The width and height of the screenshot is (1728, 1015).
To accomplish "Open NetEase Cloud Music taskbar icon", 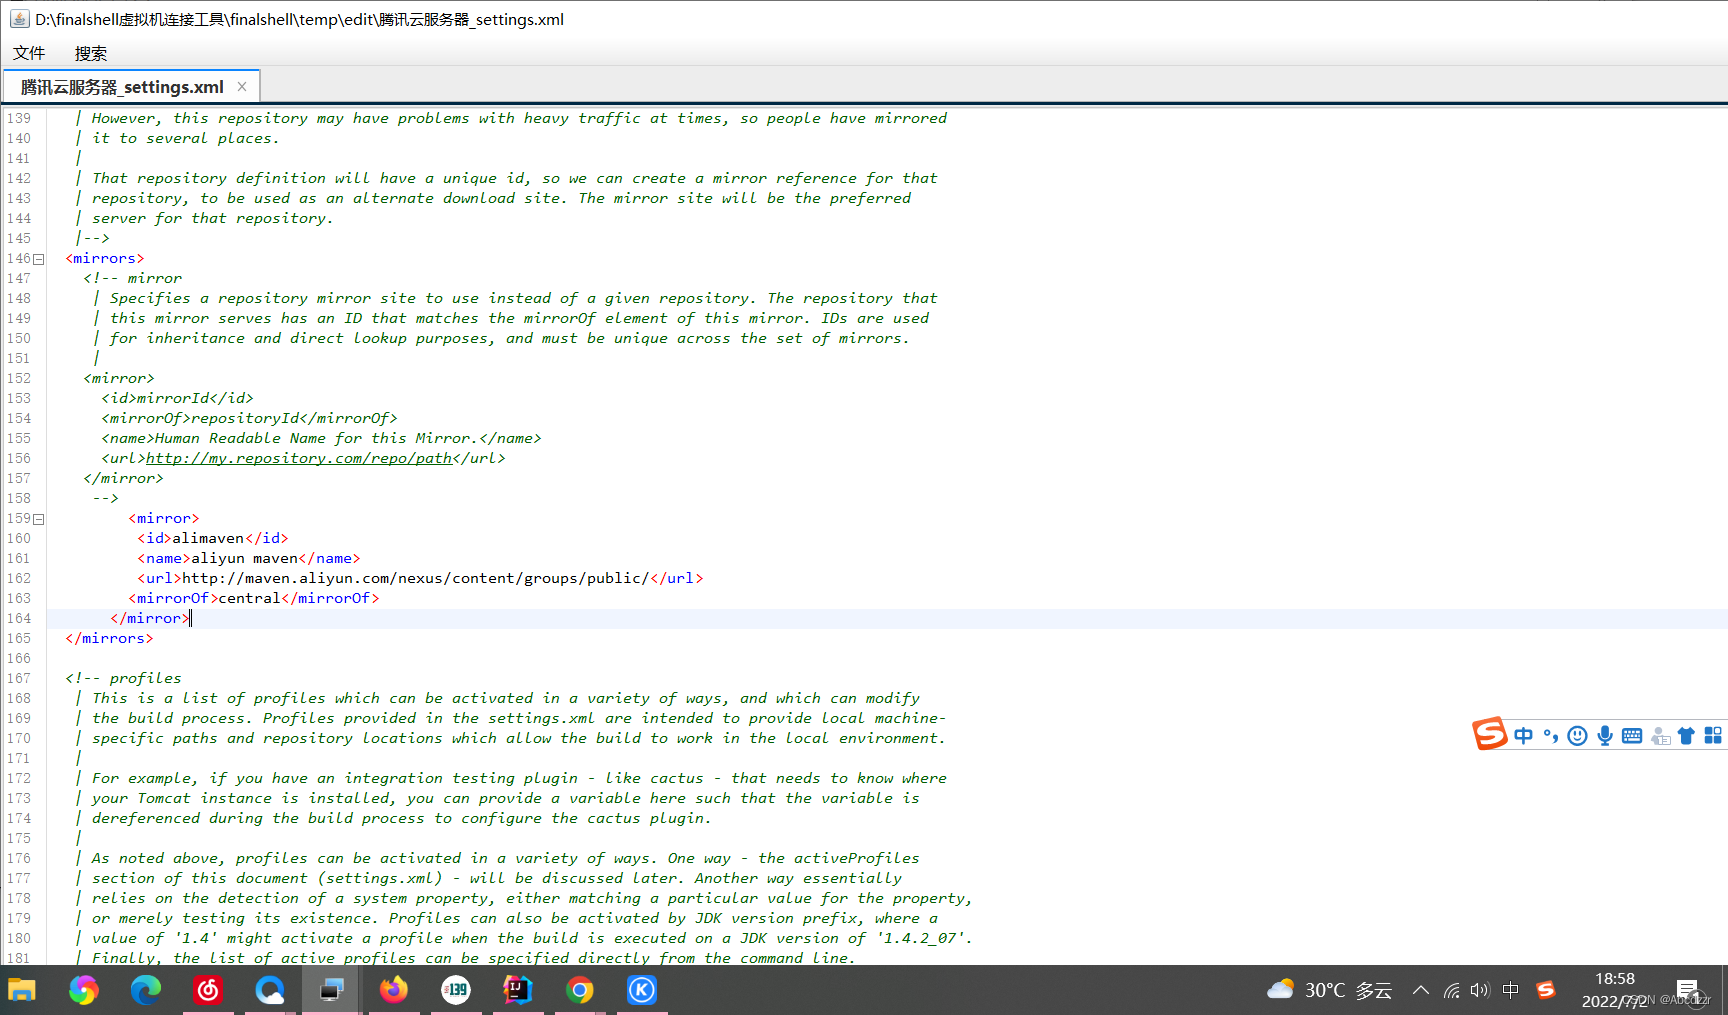I will 208,990.
